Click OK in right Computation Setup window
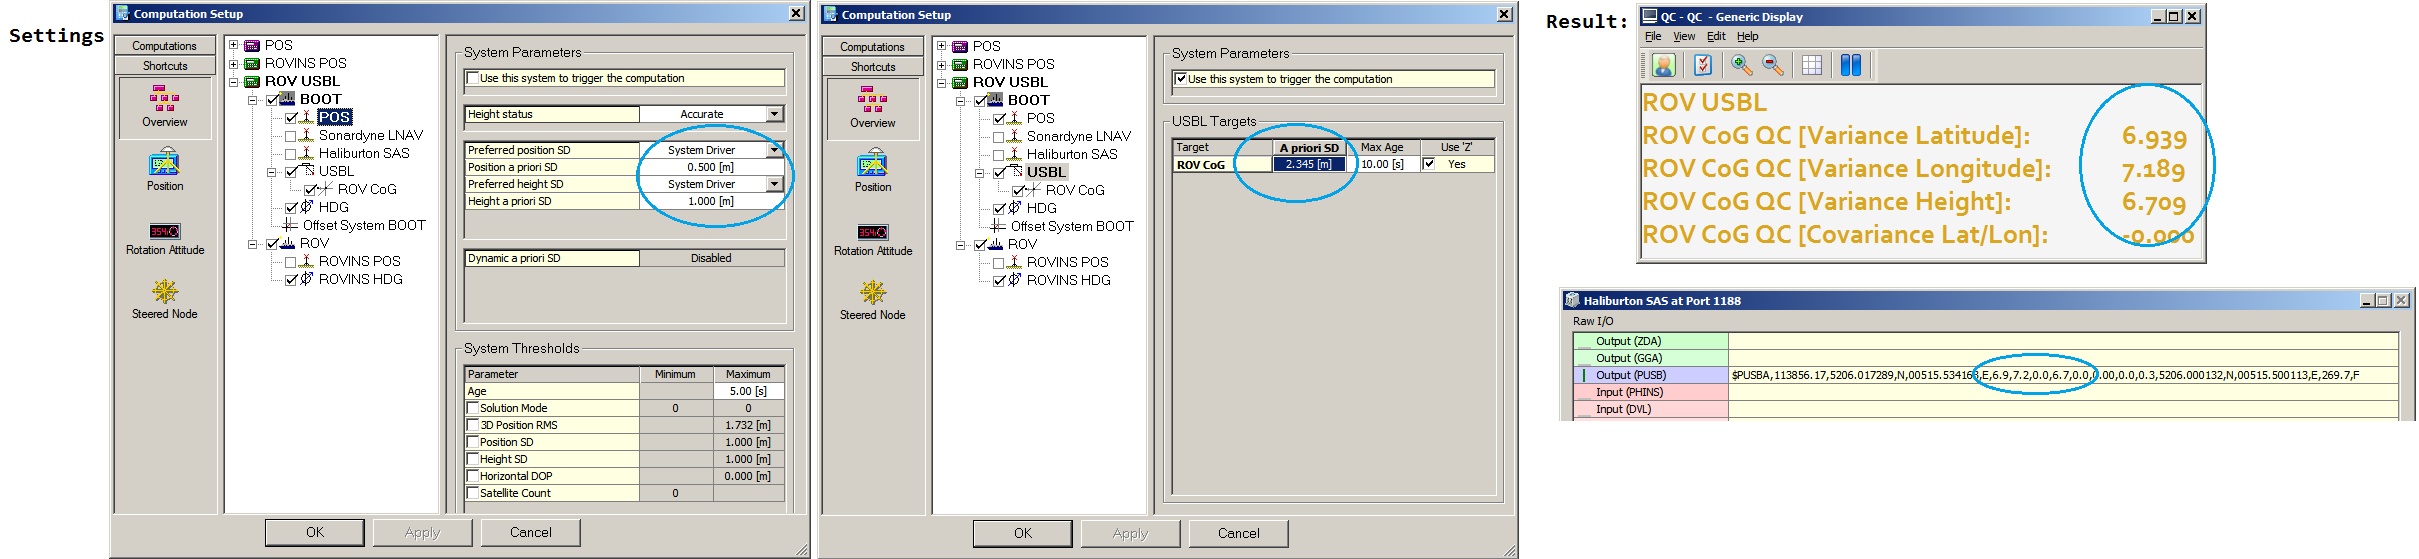2419x559 pixels. point(1023,533)
